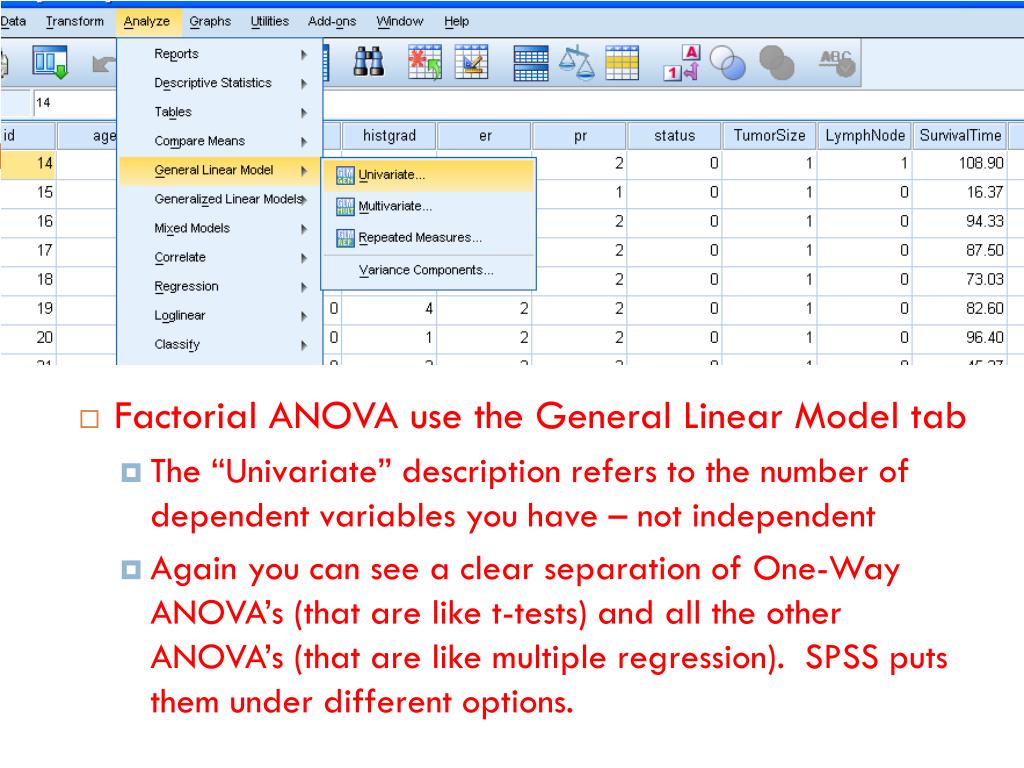Click the Select Cases toolbar icon
The image size is (1024, 768).
[x=622, y=63]
